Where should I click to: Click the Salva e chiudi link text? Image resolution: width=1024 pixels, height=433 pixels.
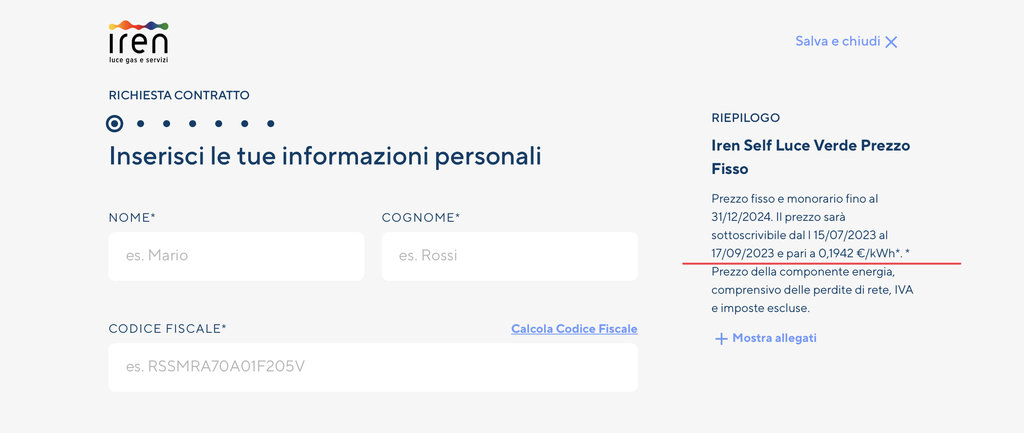(x=837, y=42)
